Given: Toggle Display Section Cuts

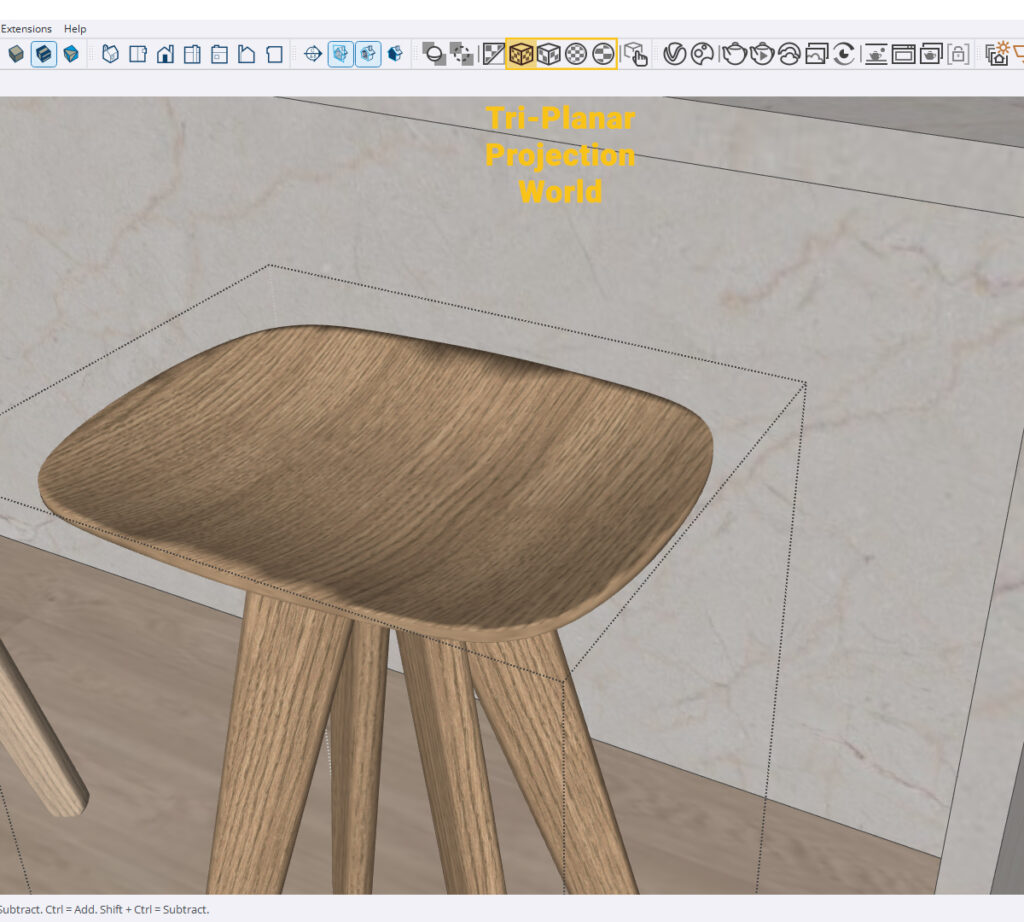Looking at the screenshot, I should 369,54.
